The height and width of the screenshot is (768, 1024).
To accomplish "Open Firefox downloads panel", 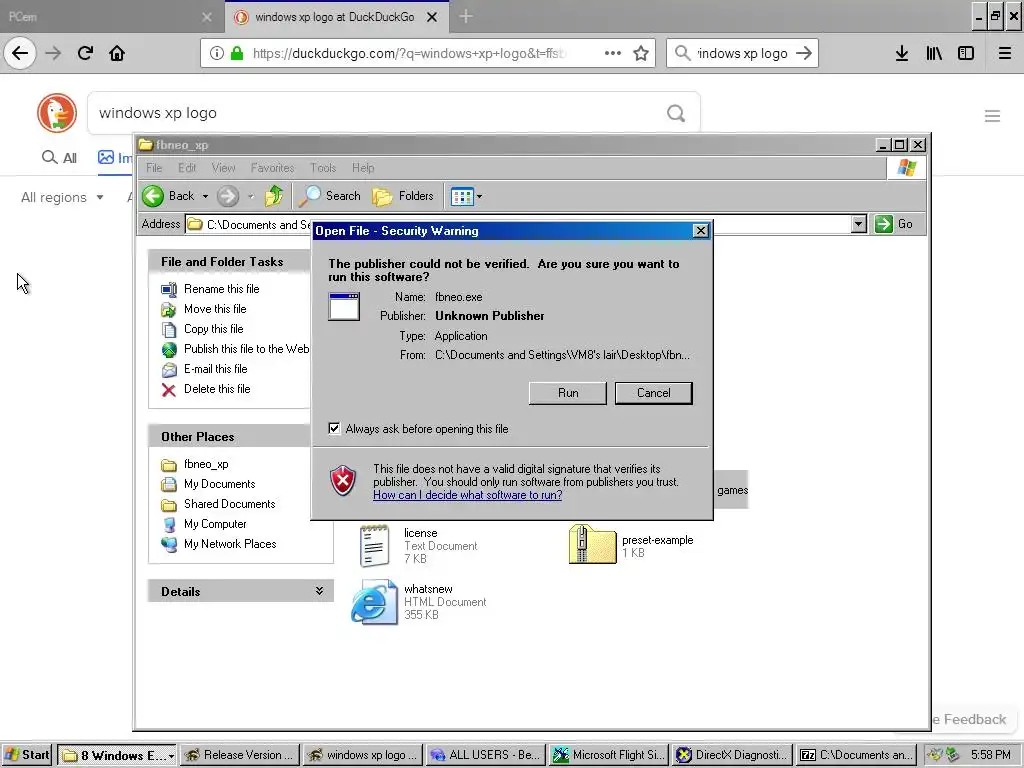I will coord(902,54).
